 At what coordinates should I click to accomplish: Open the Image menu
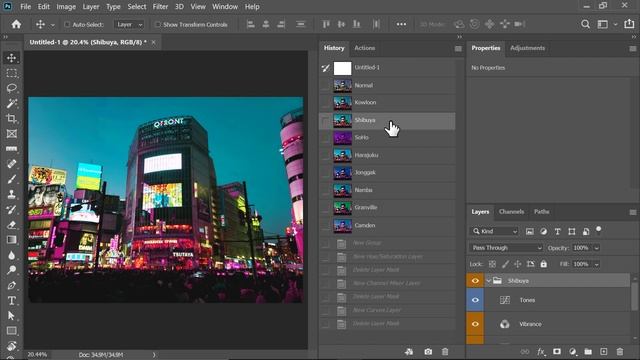[66, 7]
